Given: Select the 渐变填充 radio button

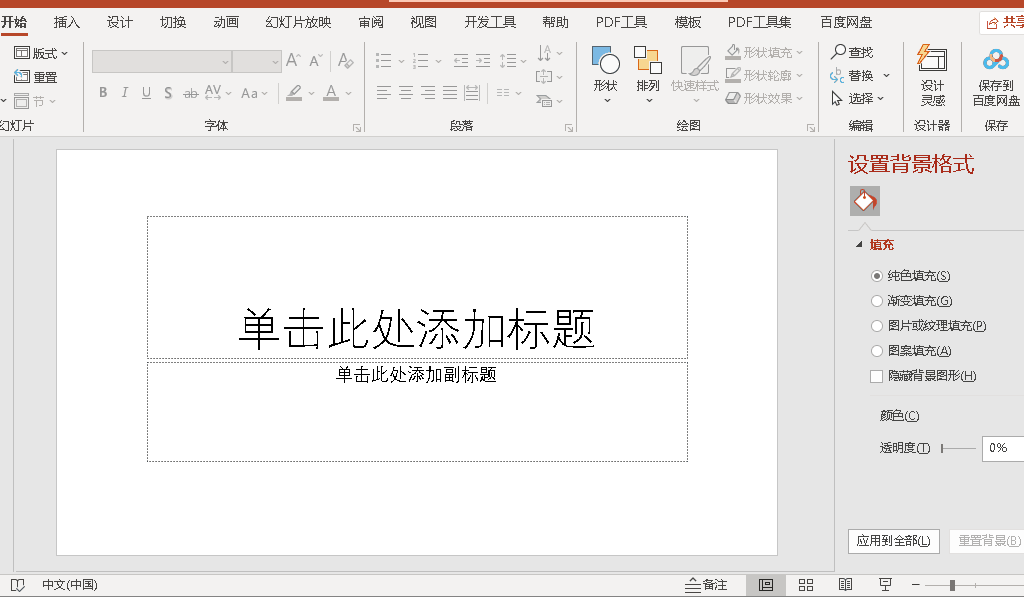Looking at the screenshot, I should click(x=877, y=299).
